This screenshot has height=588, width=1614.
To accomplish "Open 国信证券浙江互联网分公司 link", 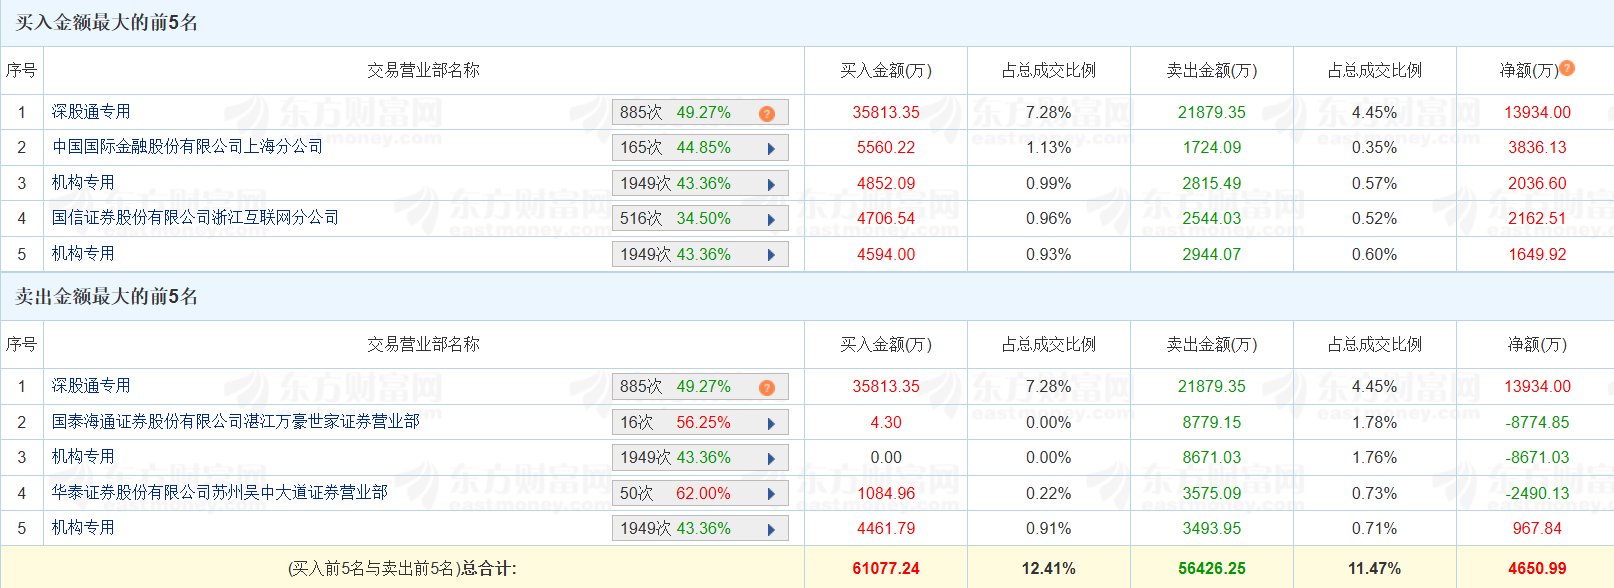I will point(195,218).
